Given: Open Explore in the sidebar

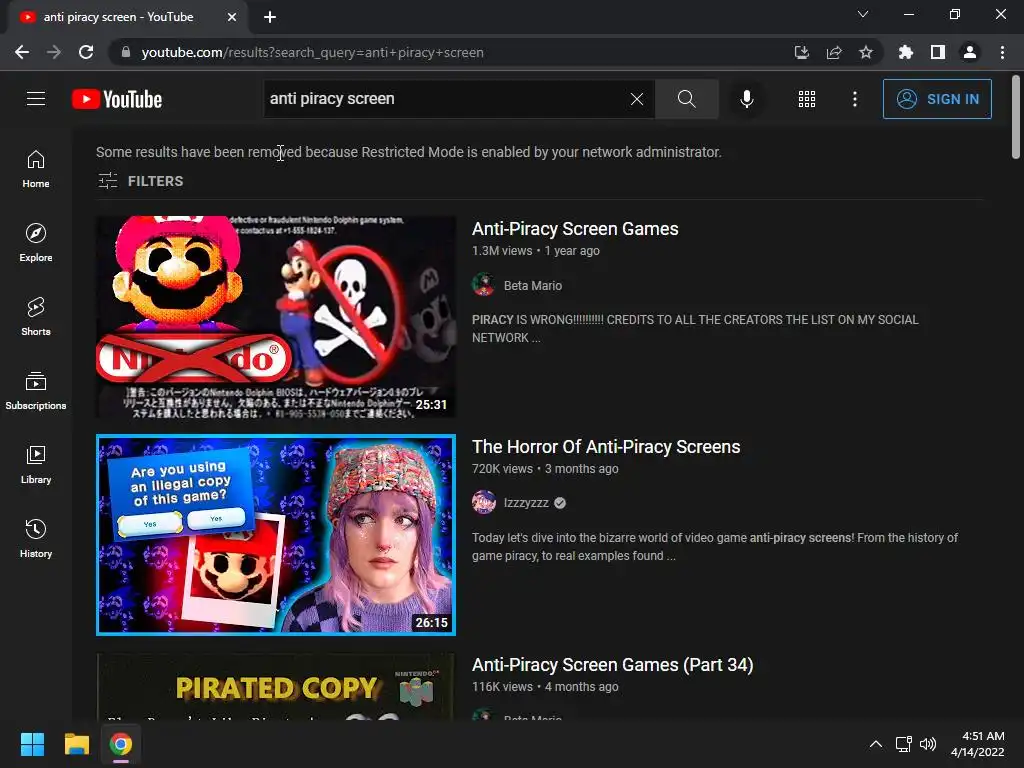Looking at the screenshot, I should [36, 243].
